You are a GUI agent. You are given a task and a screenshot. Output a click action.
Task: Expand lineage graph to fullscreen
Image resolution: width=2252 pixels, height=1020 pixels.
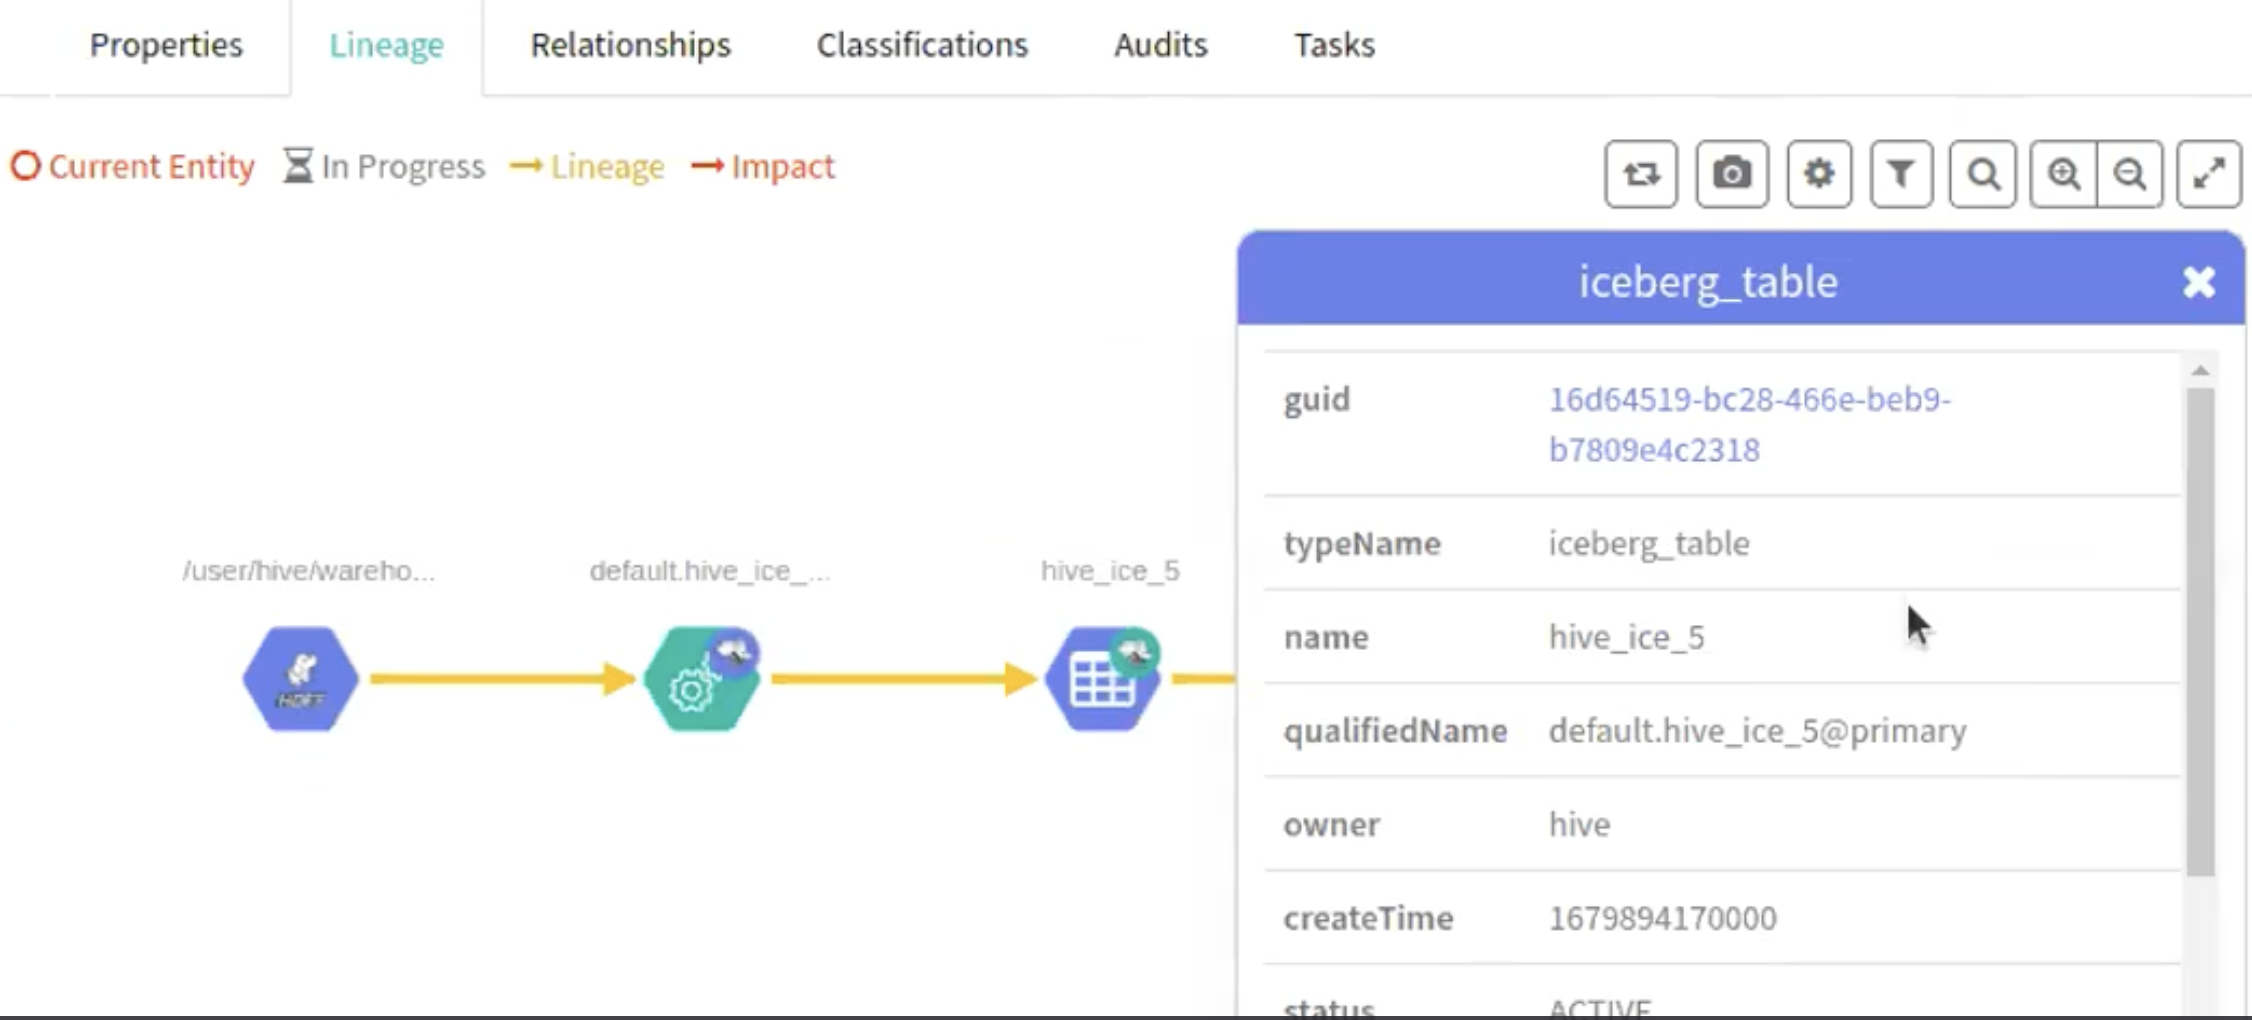[x=2208, y=174]
